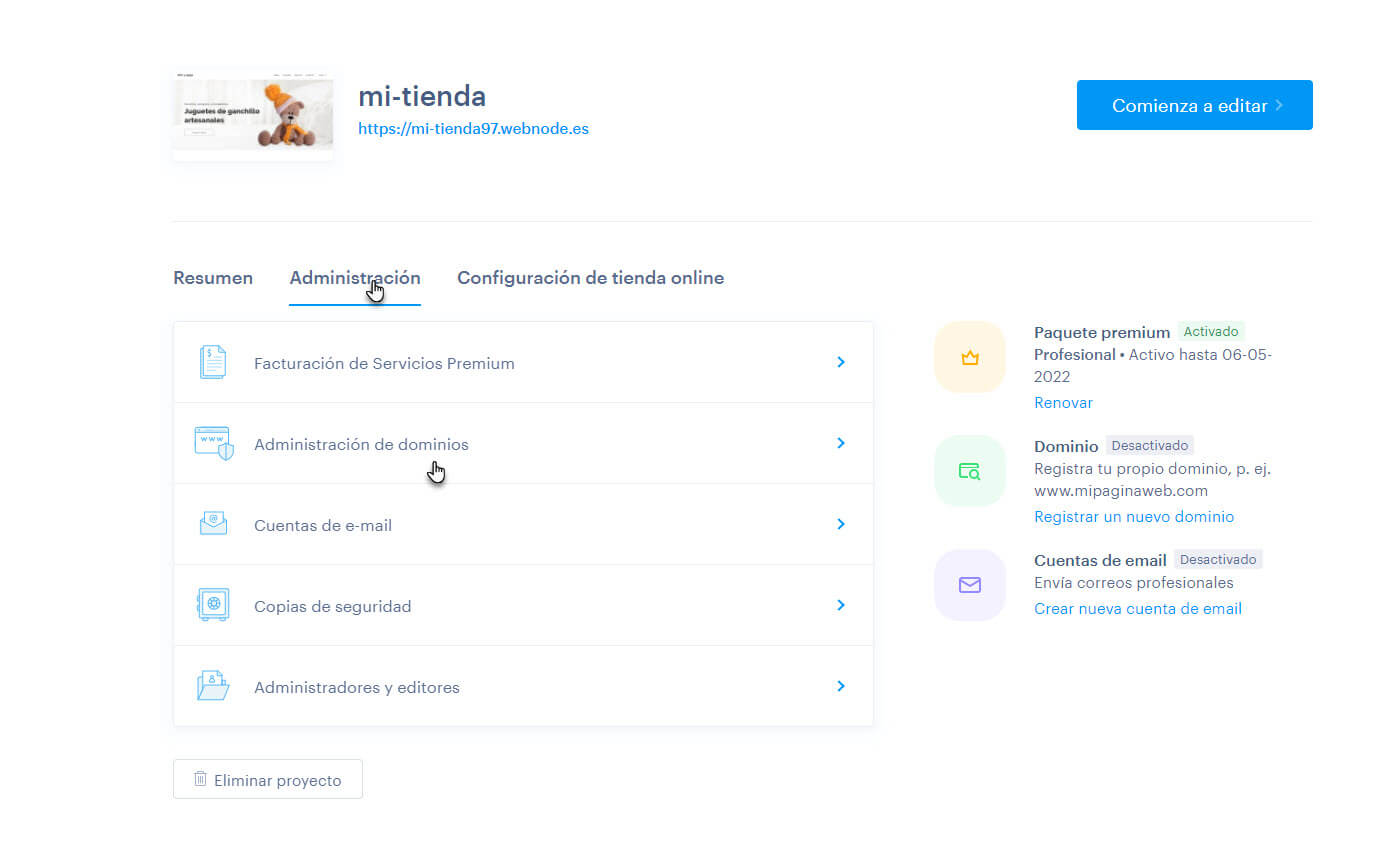Click the Administración de dominios globe icon
Image resolution: width=1396 pixels, height=865 pixels.
point(212,443)
